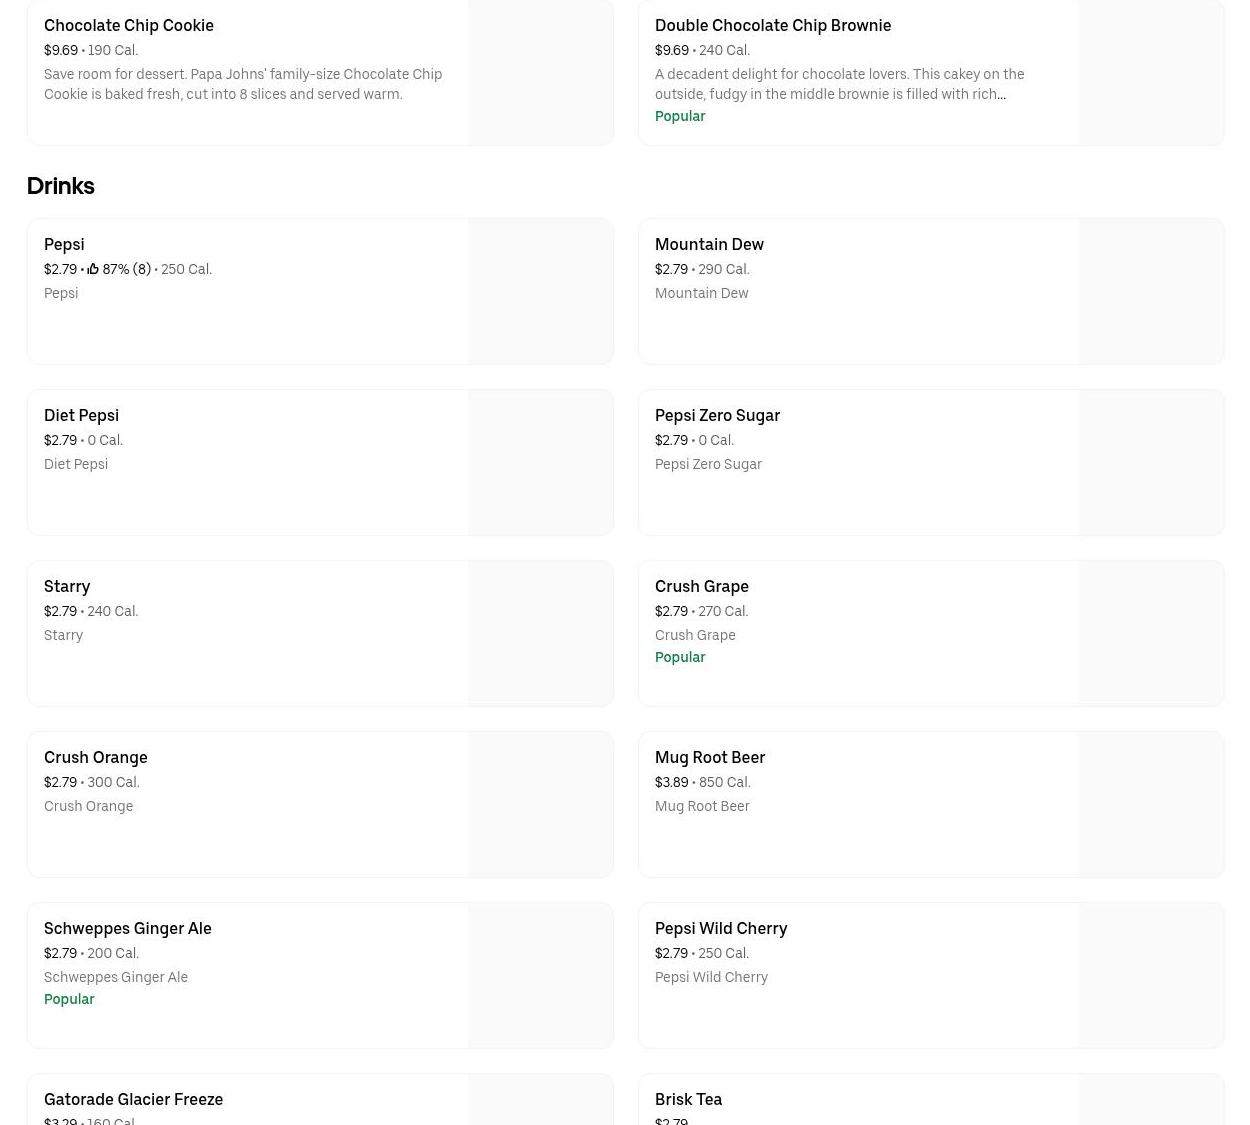Choose Schweppes Ginger Ale

(x=127, y=928)
